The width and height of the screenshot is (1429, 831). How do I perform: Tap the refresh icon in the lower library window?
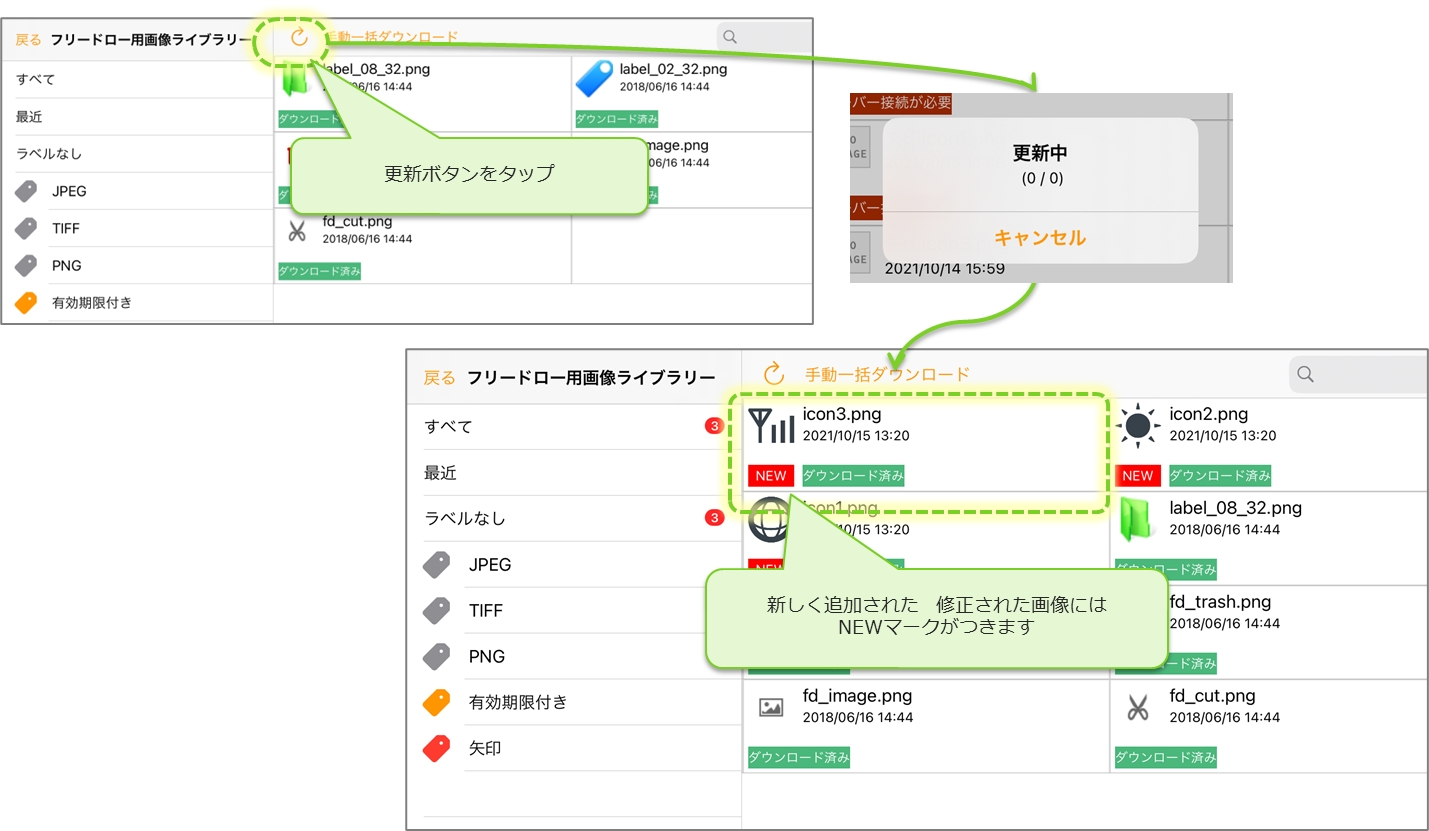(x=774, y=374)
